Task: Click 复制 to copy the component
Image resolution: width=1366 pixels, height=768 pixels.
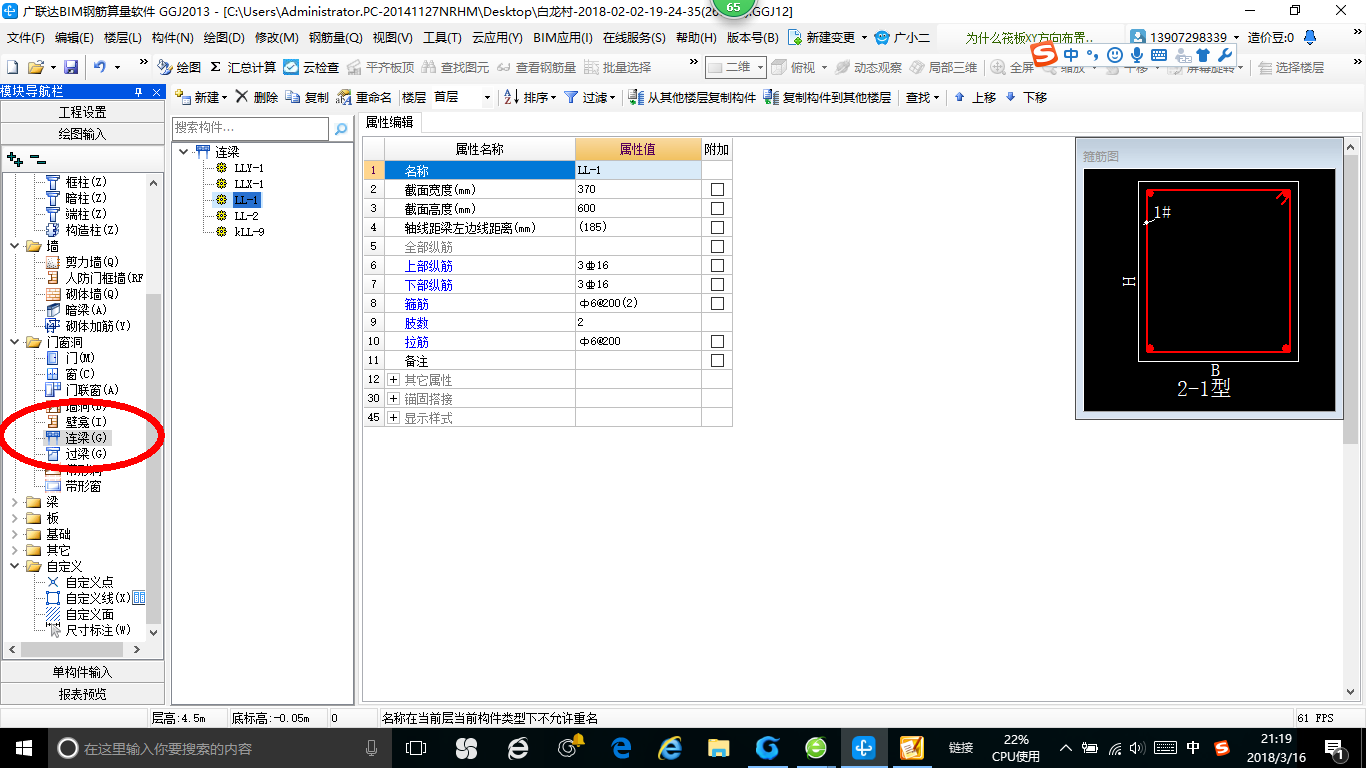Action: [x=307, y=97]
